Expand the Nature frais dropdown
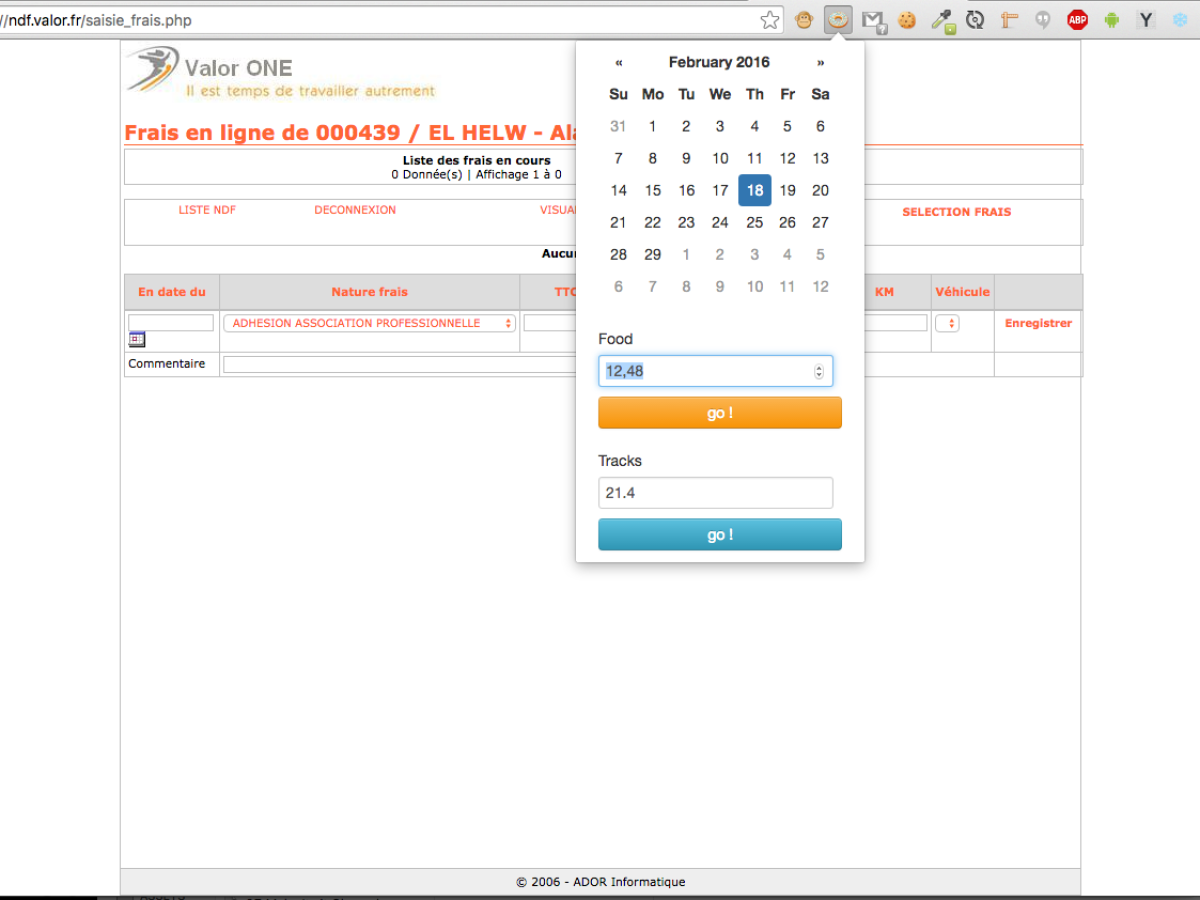The image size is (1200, 900). [370, 323]
